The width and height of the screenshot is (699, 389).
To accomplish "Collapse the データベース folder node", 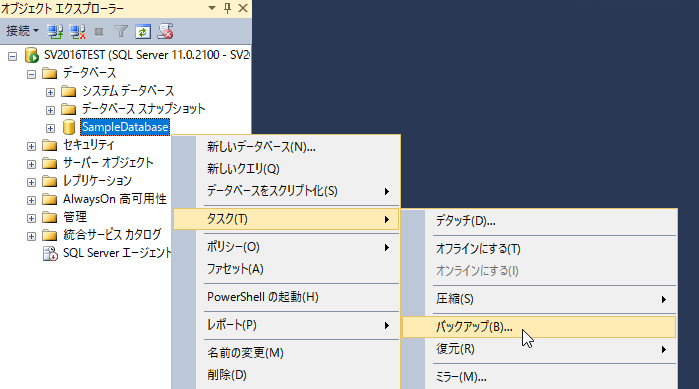I will coord(31,74).
